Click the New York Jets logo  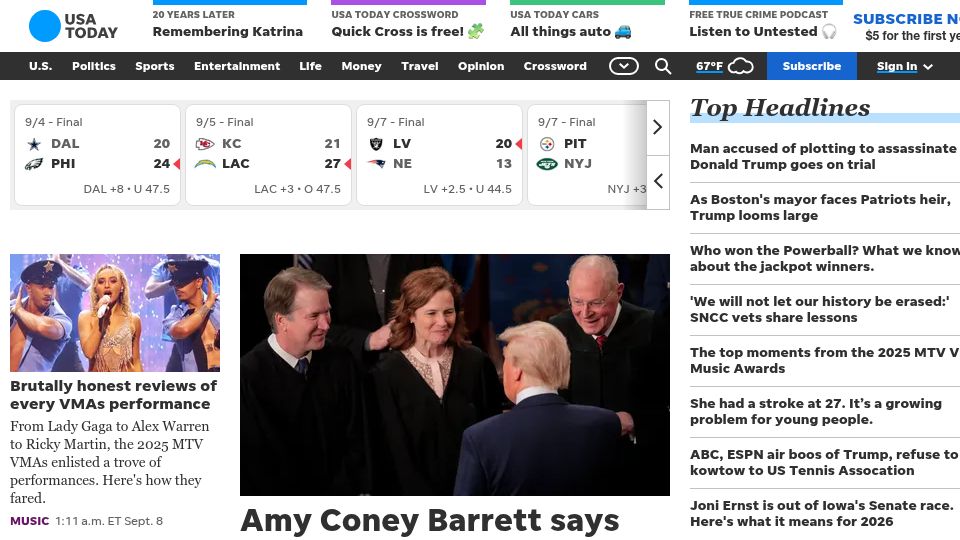pos(547,163)
